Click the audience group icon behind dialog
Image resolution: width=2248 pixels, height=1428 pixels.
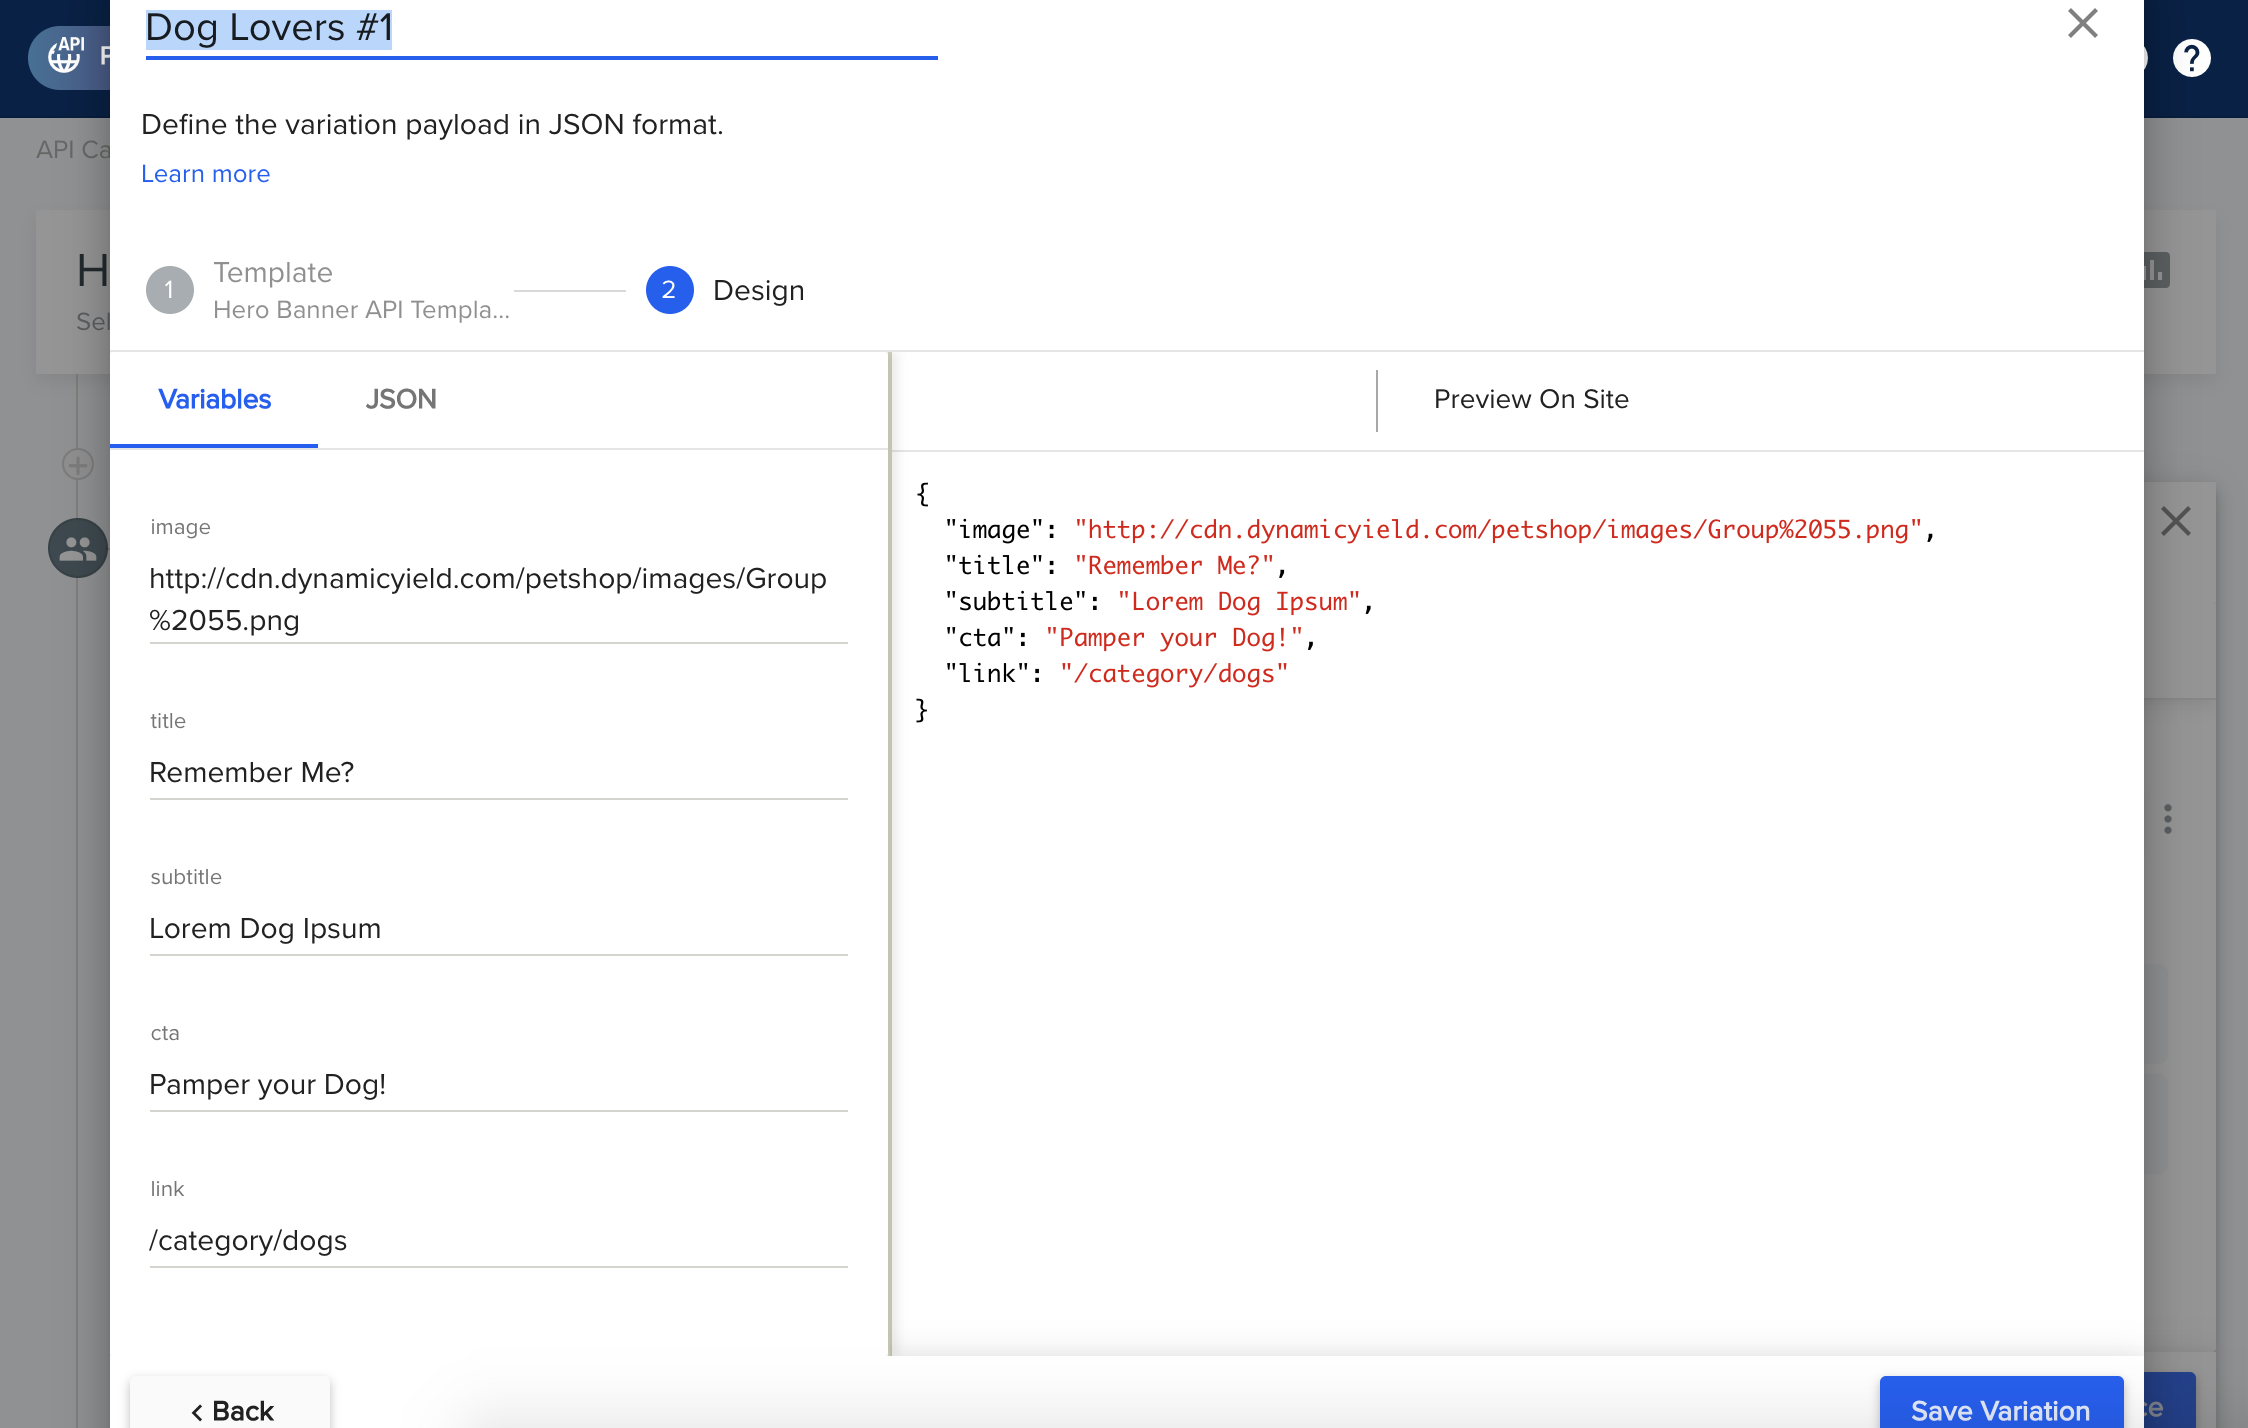click(78, 548)
